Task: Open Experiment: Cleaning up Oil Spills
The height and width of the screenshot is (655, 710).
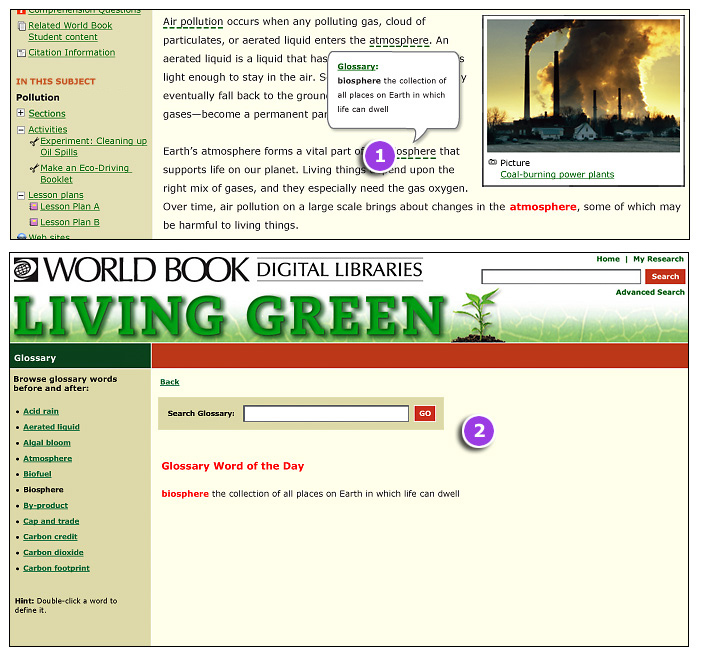Action: point(93,147)
